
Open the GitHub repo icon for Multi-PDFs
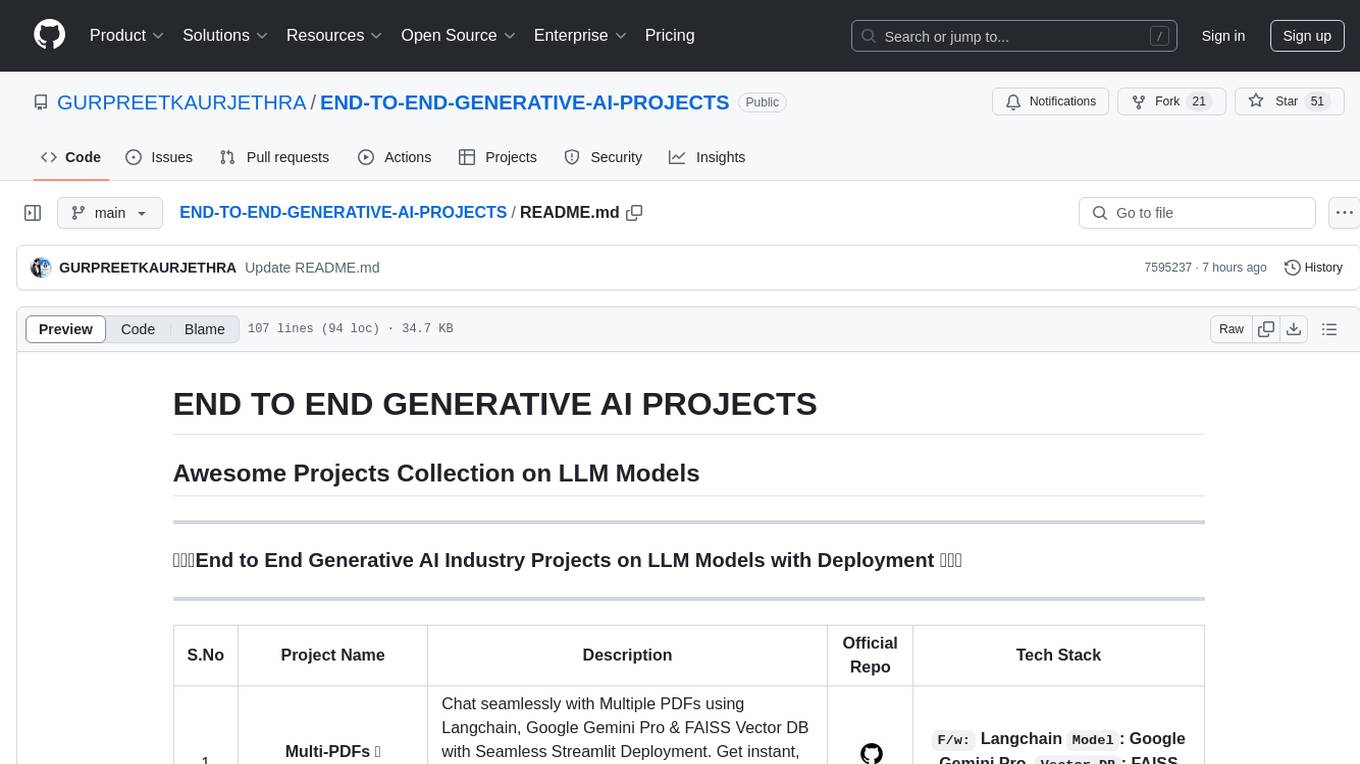pos(871,753)
